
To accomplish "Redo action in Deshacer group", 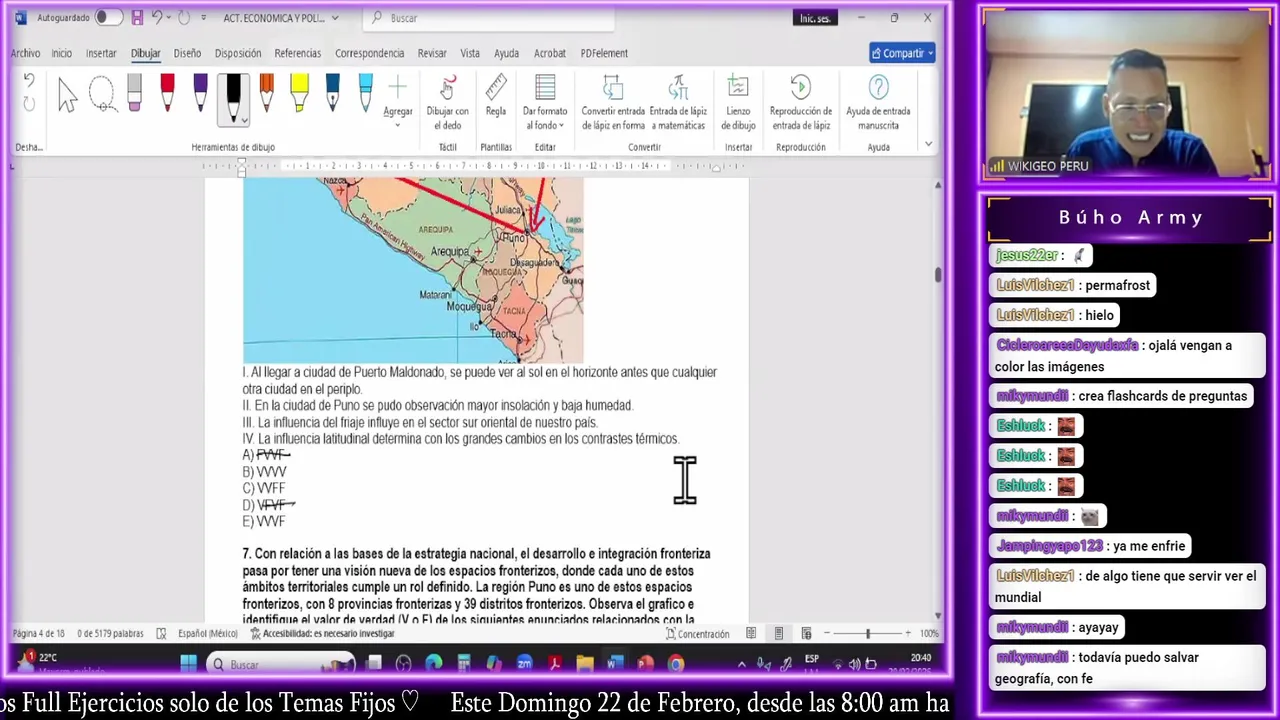I will point(29,103).
